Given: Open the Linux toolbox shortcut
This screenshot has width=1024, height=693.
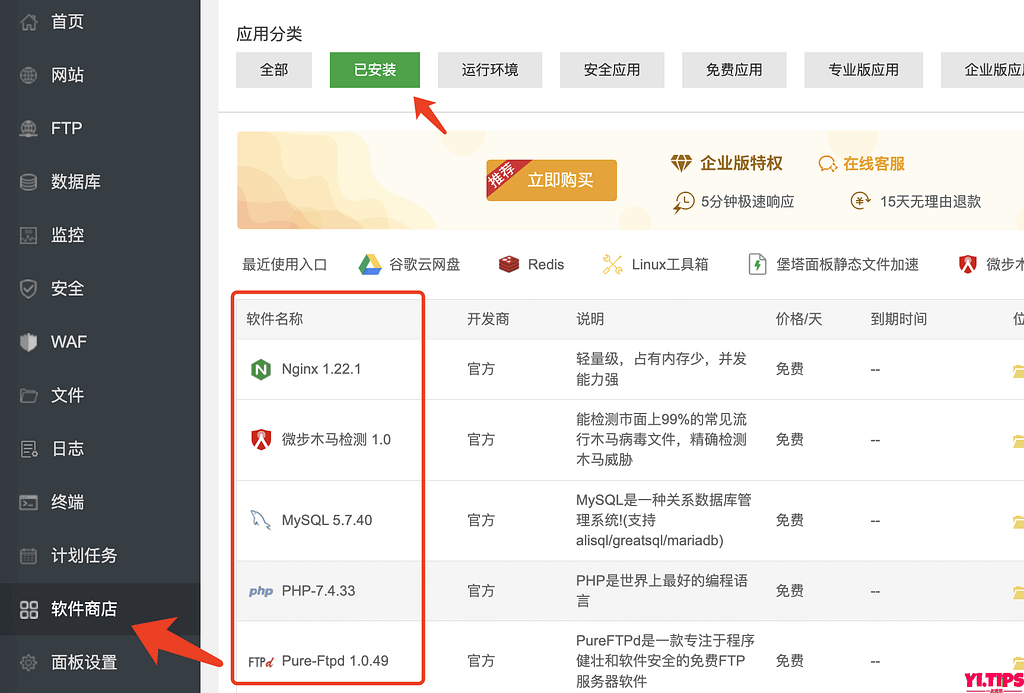Looking at the screenshot, I should click(x=655, y=264).
